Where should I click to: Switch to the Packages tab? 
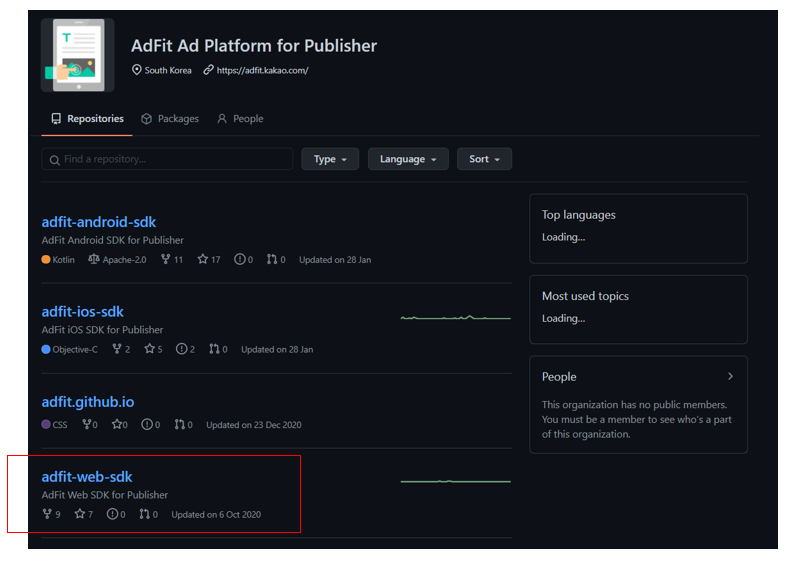tap(170, 119)
